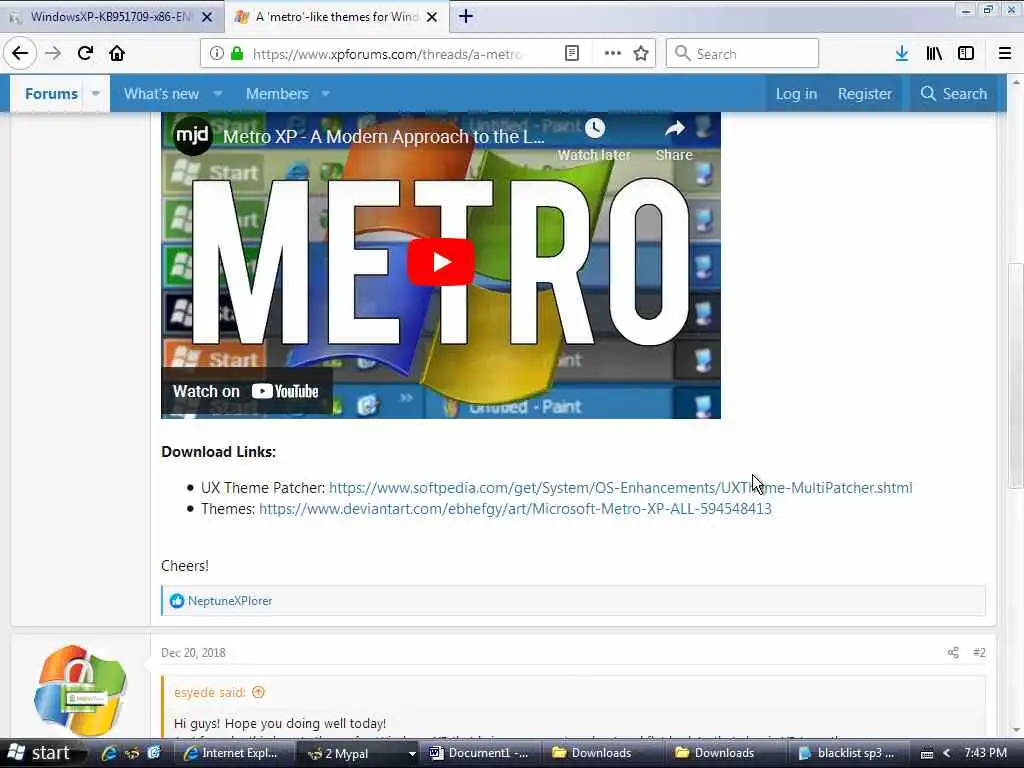Image resolution: width=1024 pixels, height=768 pixels.
Task: Click Watch on YouTube button
Action: click(x=246, y=391)
